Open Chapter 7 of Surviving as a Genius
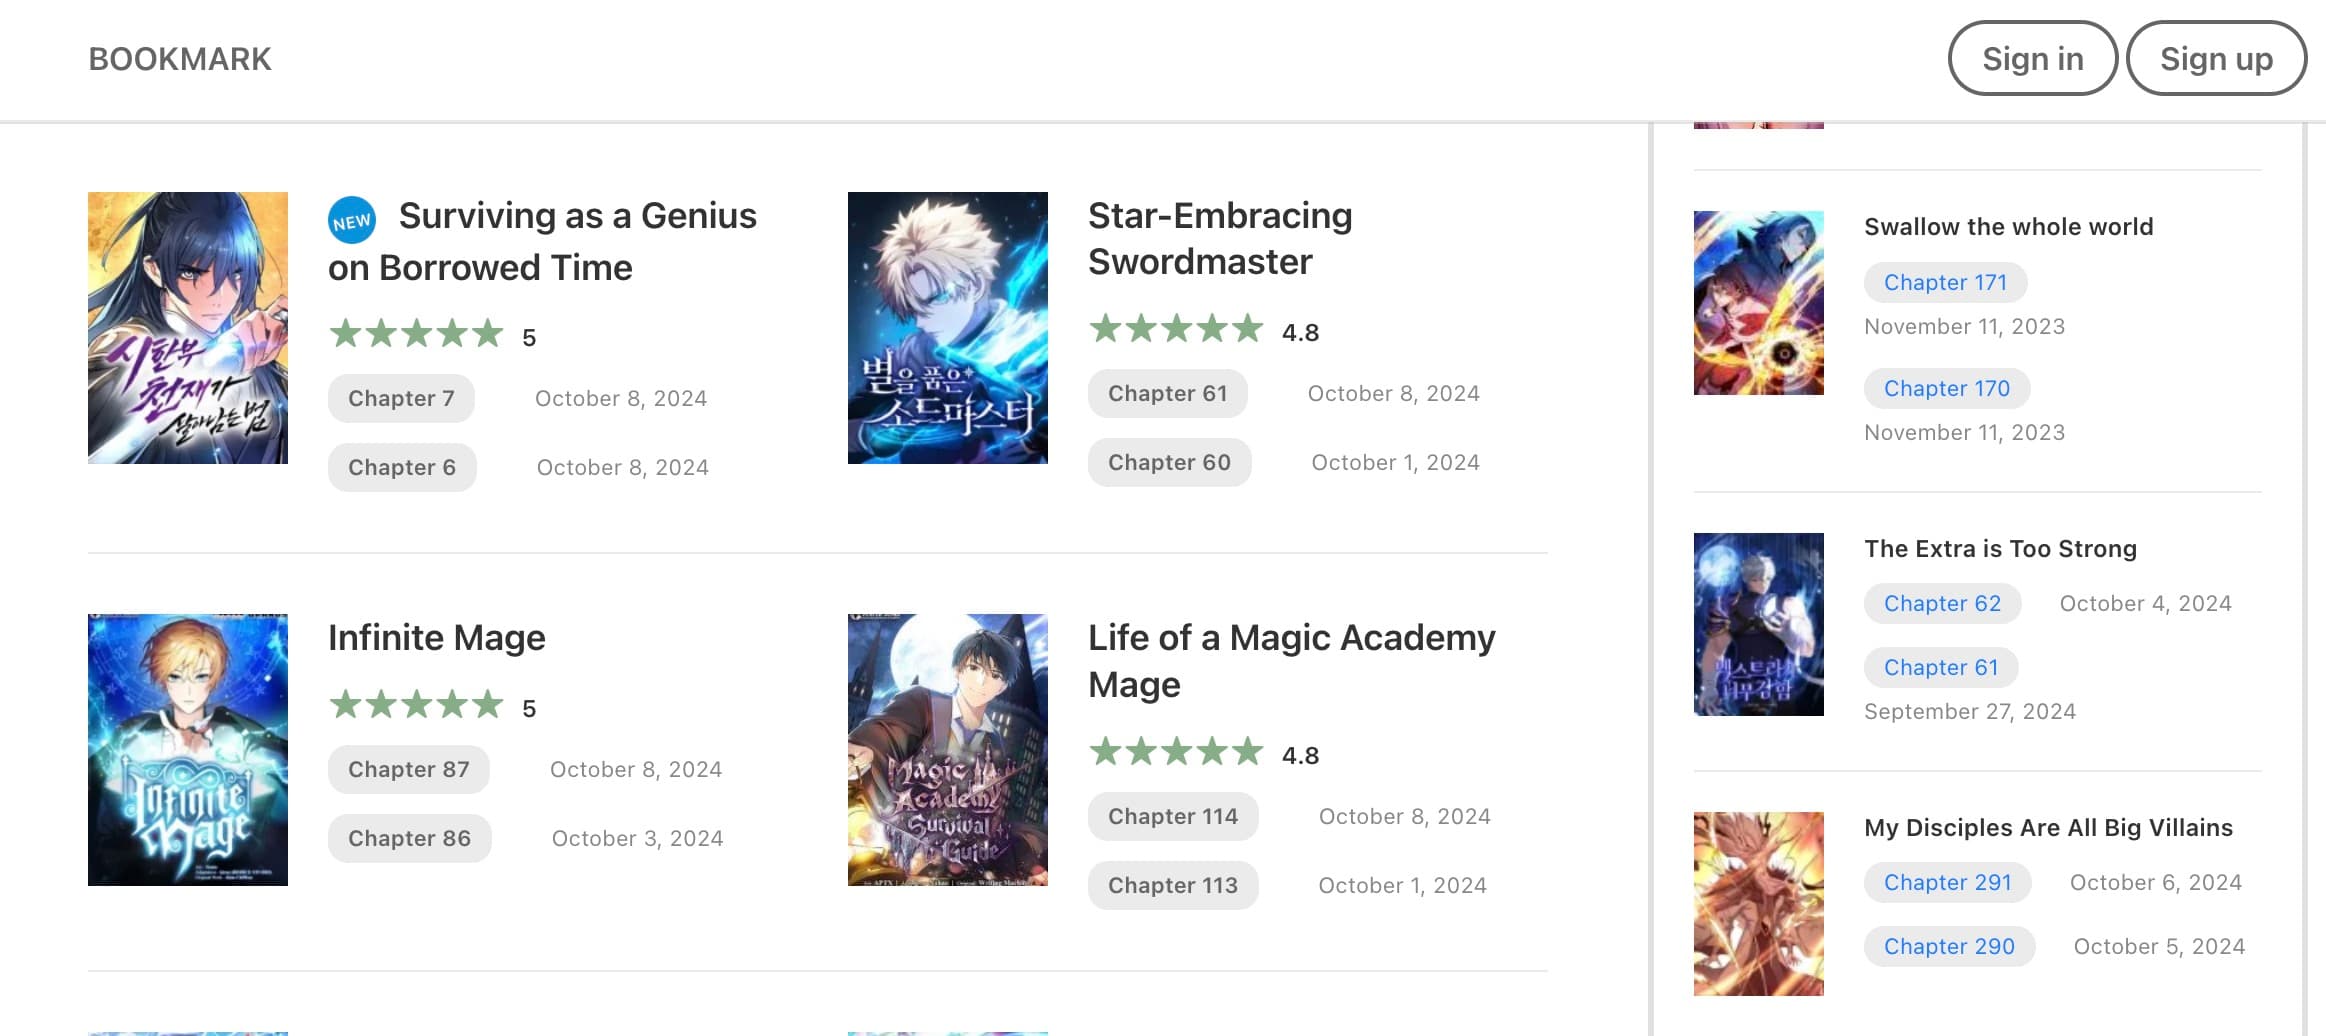Image resolution: width=2326 pixels, height=1036 pixels. [x=401, y=399]
